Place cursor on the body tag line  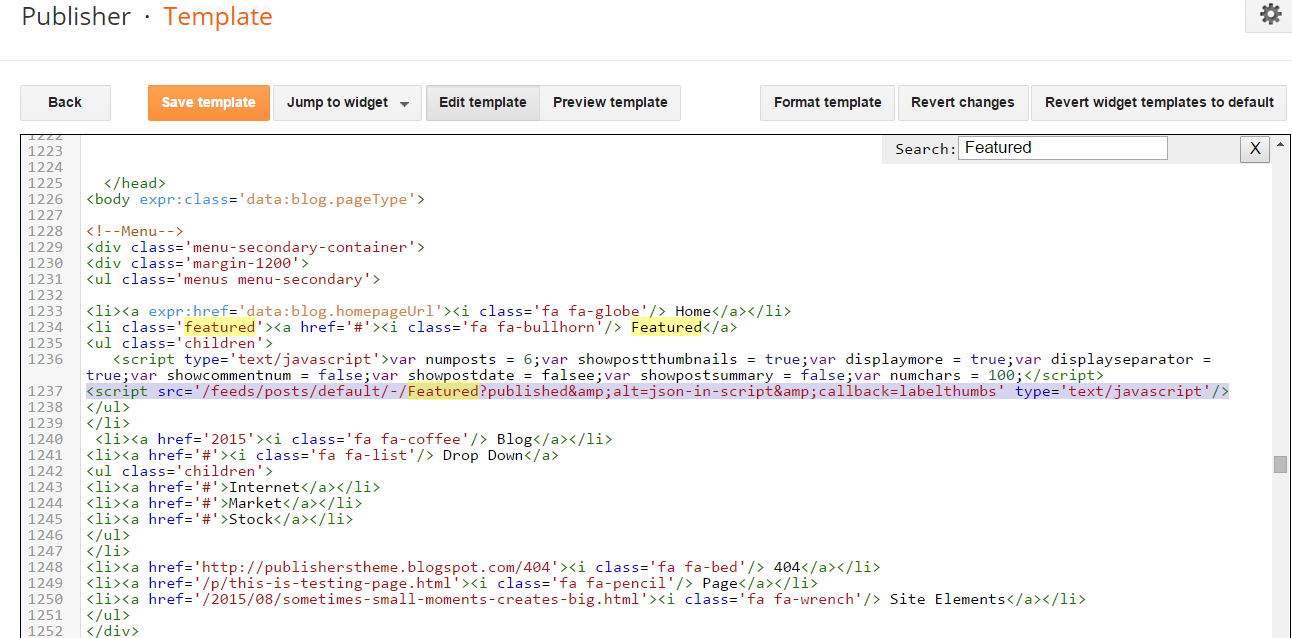[x=255, y=199]
